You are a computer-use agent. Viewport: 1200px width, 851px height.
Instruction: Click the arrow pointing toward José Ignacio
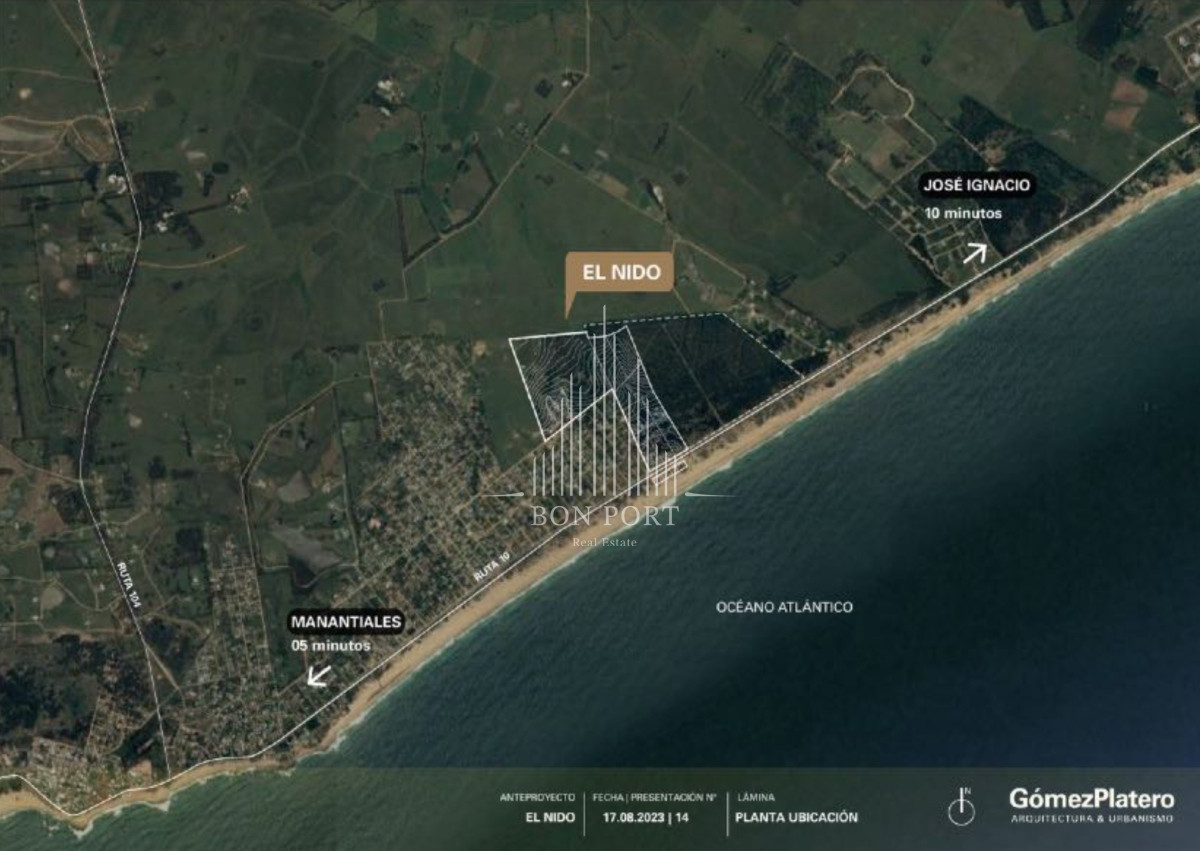tap(974, 252)
